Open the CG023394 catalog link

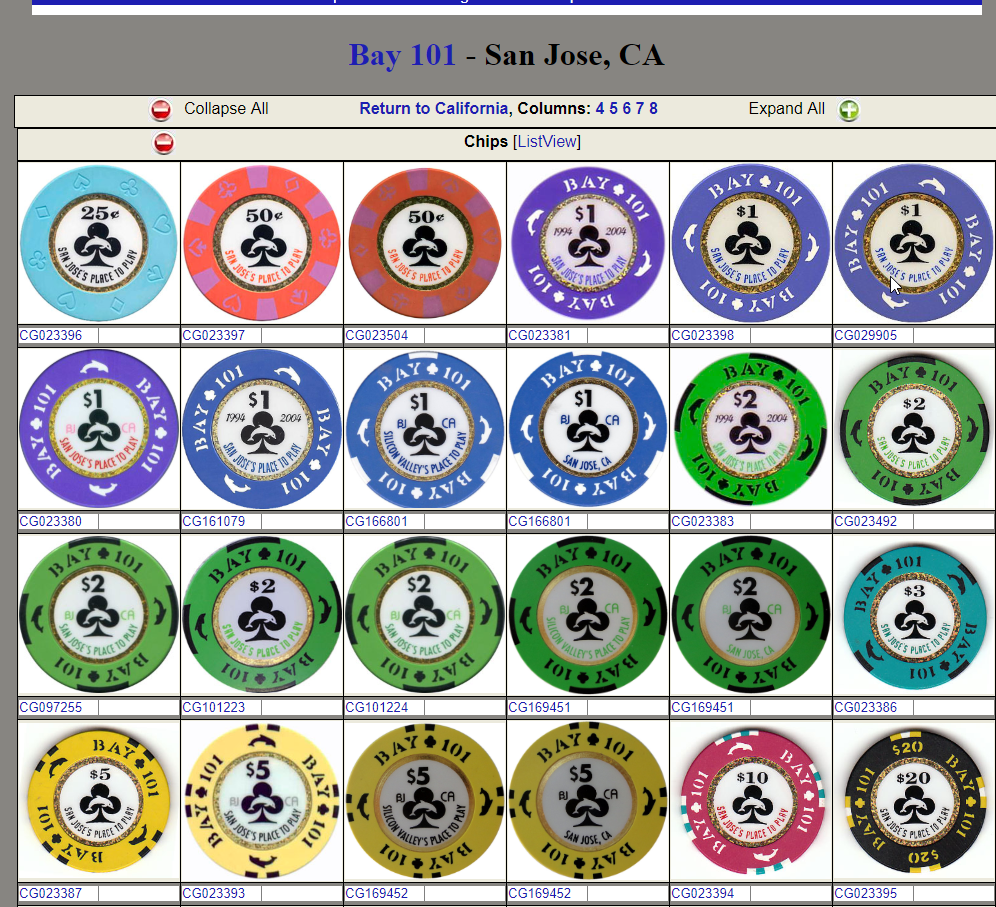(702, 894)
